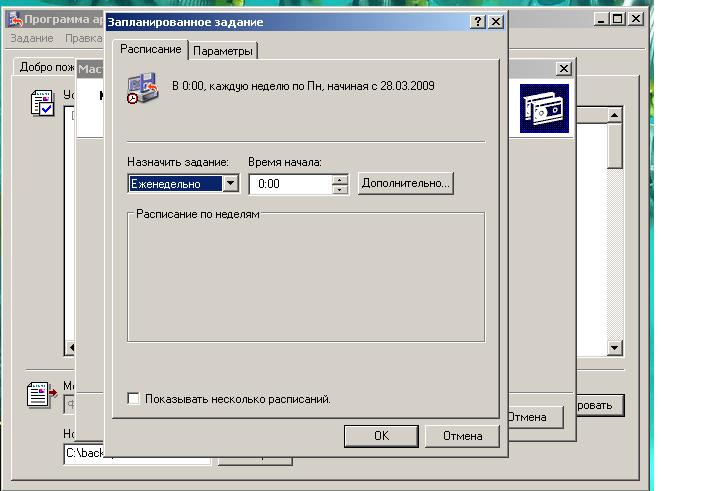Switch to the Параметры tab

coord(223,51)
